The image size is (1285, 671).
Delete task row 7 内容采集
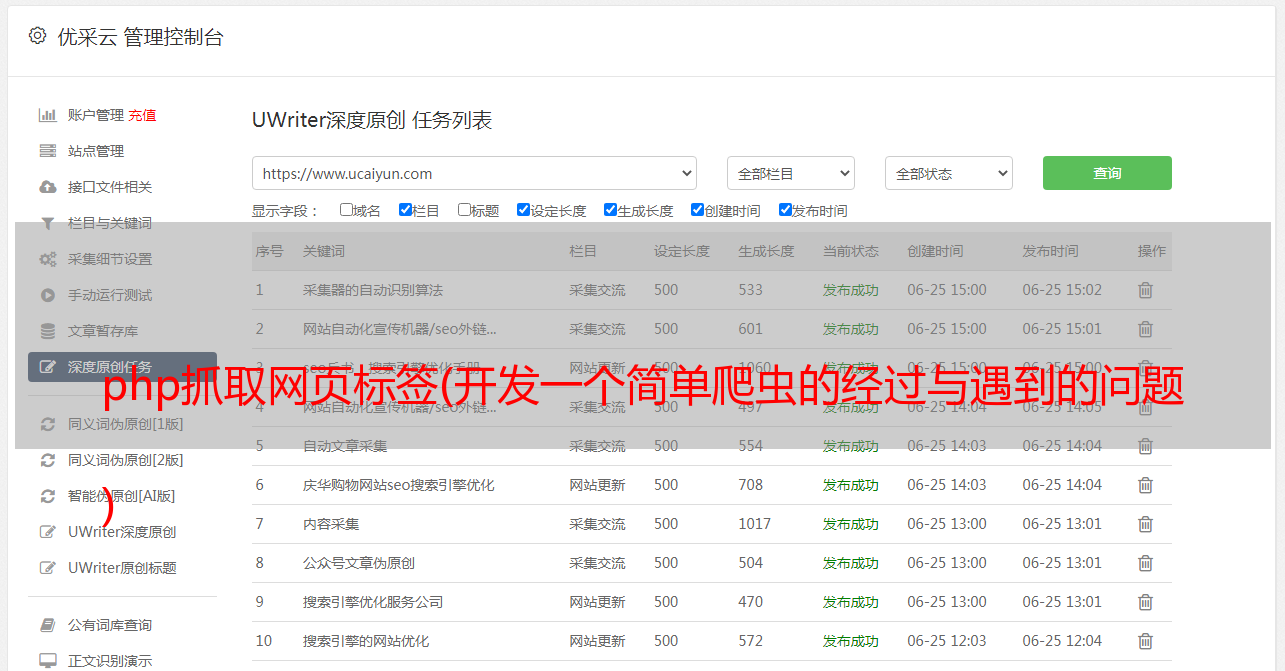click(1145, 524)
